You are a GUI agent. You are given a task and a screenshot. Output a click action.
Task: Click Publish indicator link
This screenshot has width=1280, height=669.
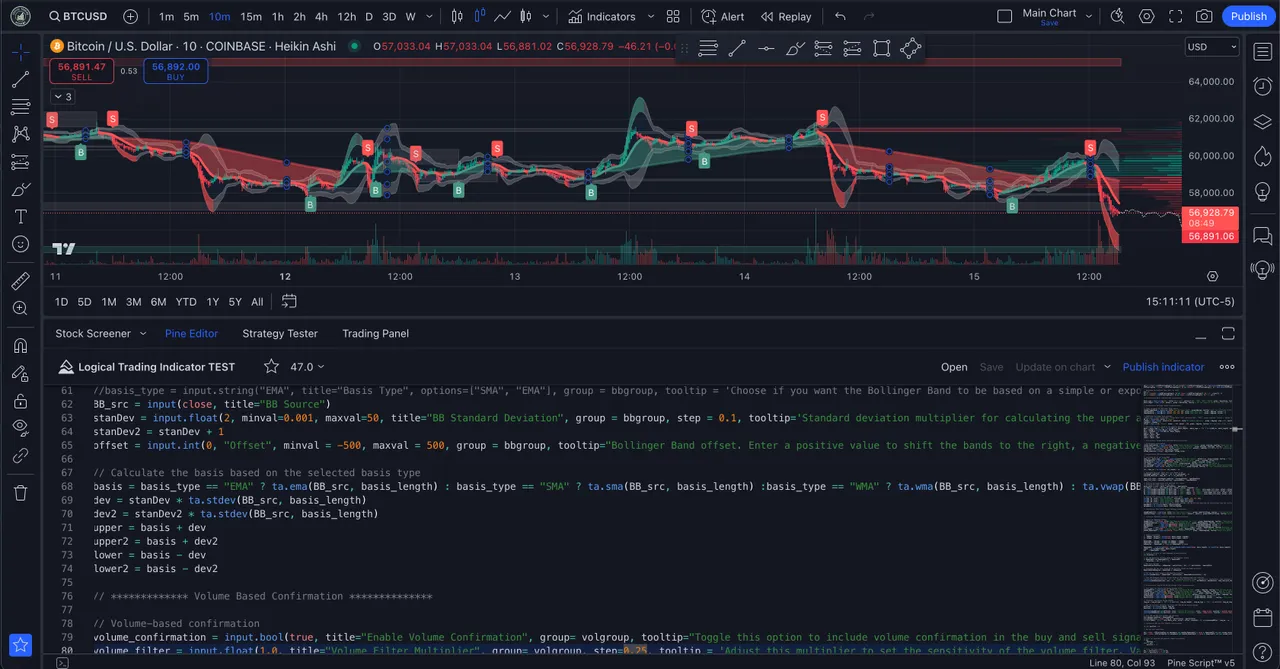coord(1163,367)
